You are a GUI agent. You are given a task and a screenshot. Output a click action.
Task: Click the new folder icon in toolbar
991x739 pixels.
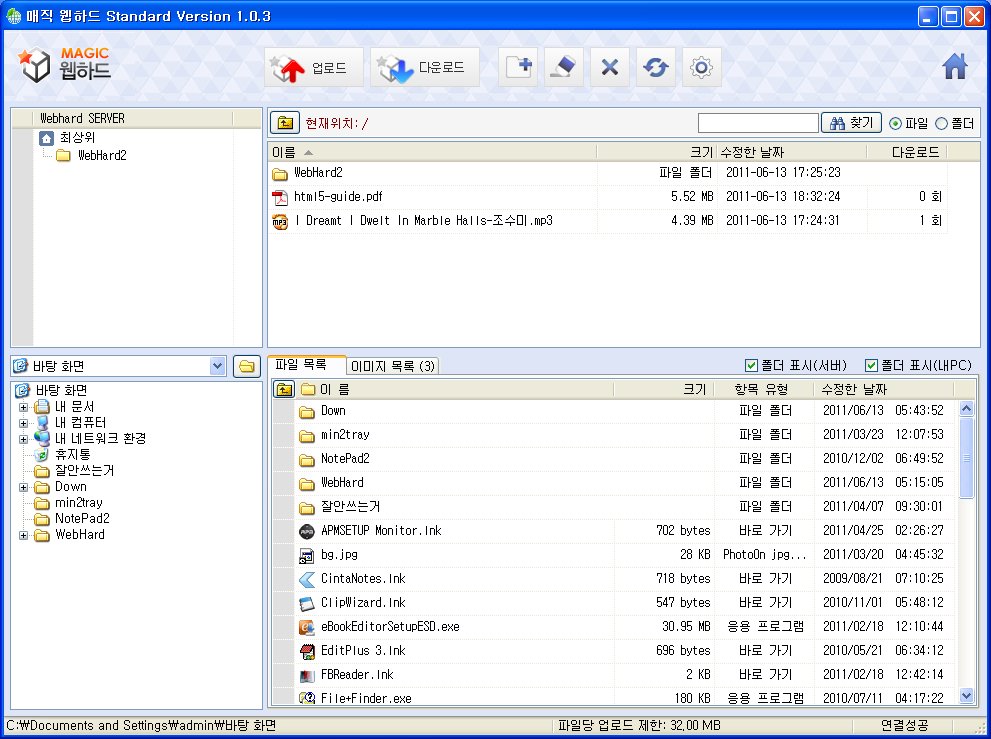518,67
